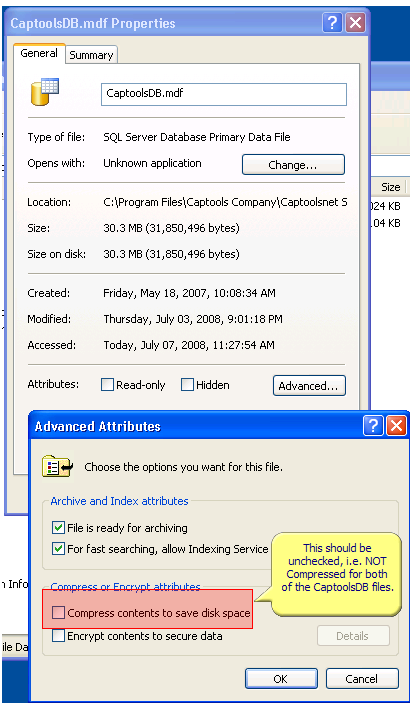Close the Advanced Attributes dialog
This screenshot has height=706, width=416.
[397, 425]
